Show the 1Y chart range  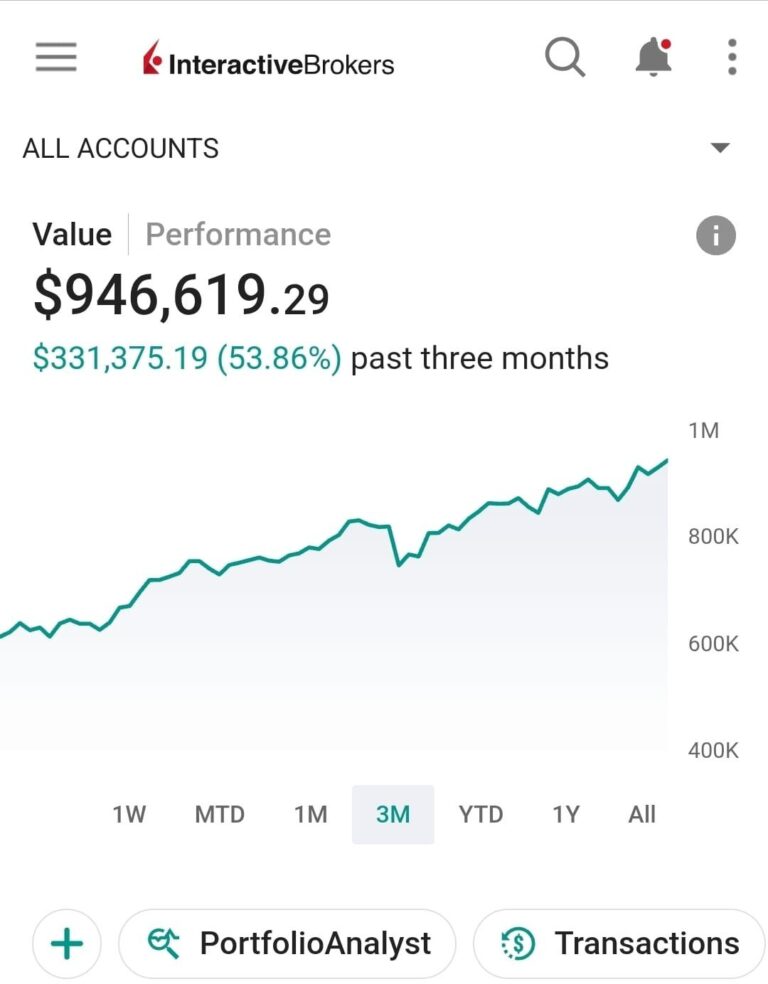pyautogui.click(x=565, y=814)
